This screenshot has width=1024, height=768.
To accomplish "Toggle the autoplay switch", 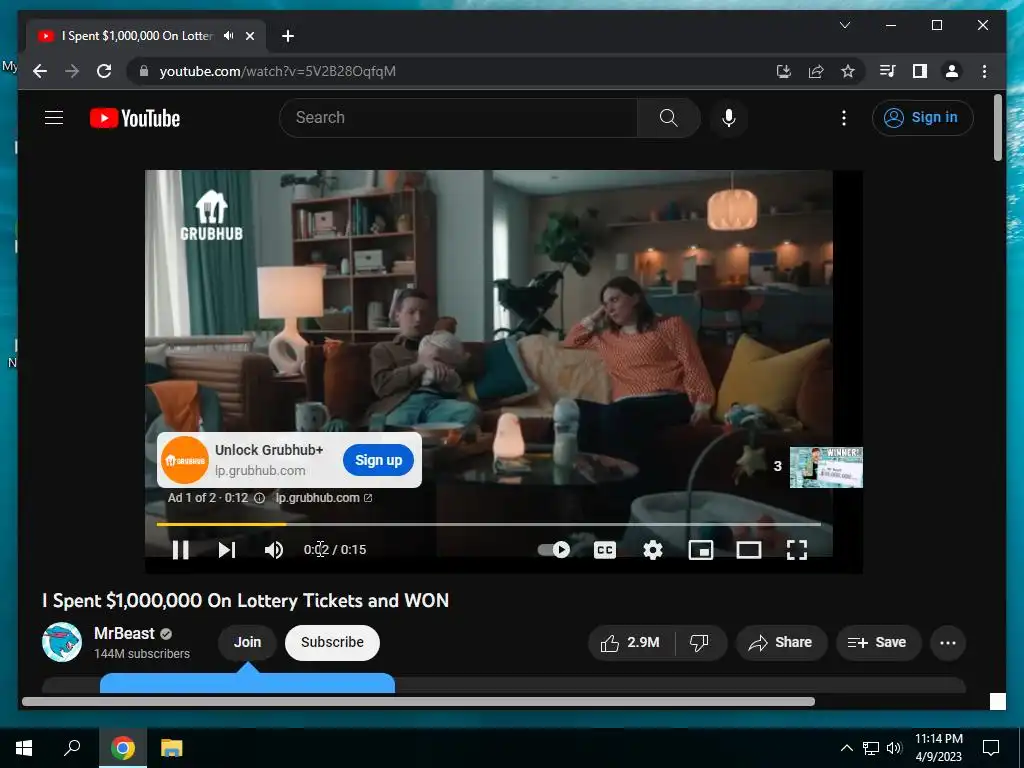I will (554, 550).
